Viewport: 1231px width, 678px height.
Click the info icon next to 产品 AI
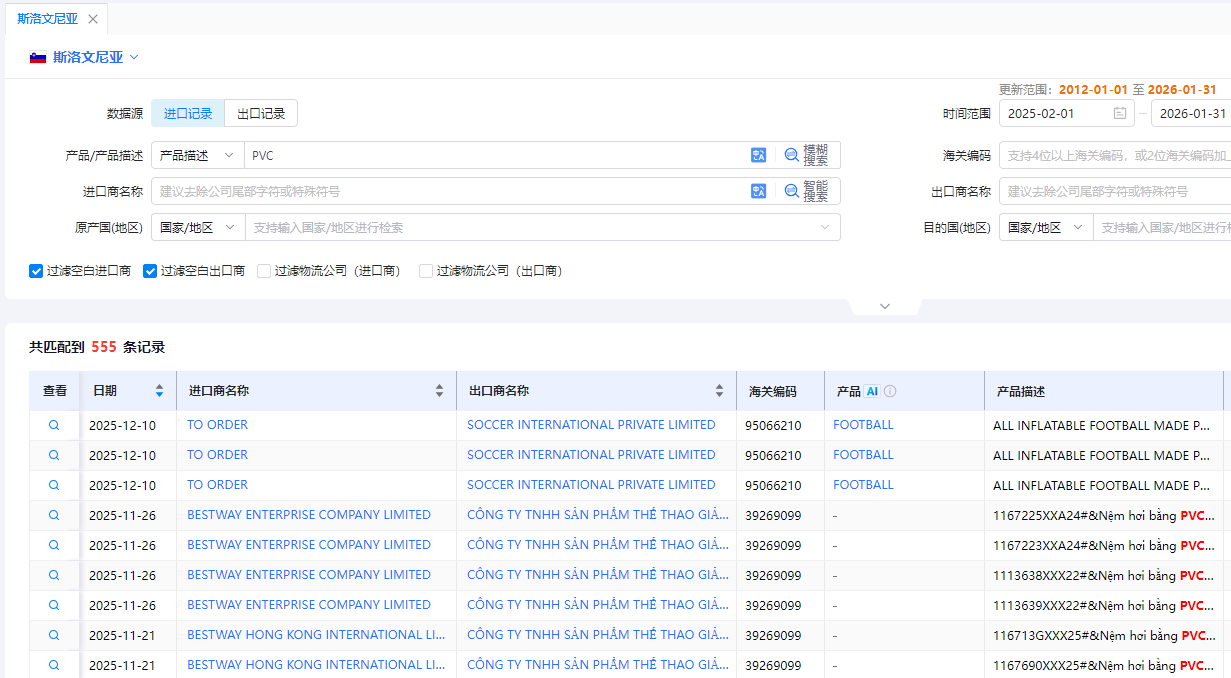pyautogui.click(x=890, y=391)
